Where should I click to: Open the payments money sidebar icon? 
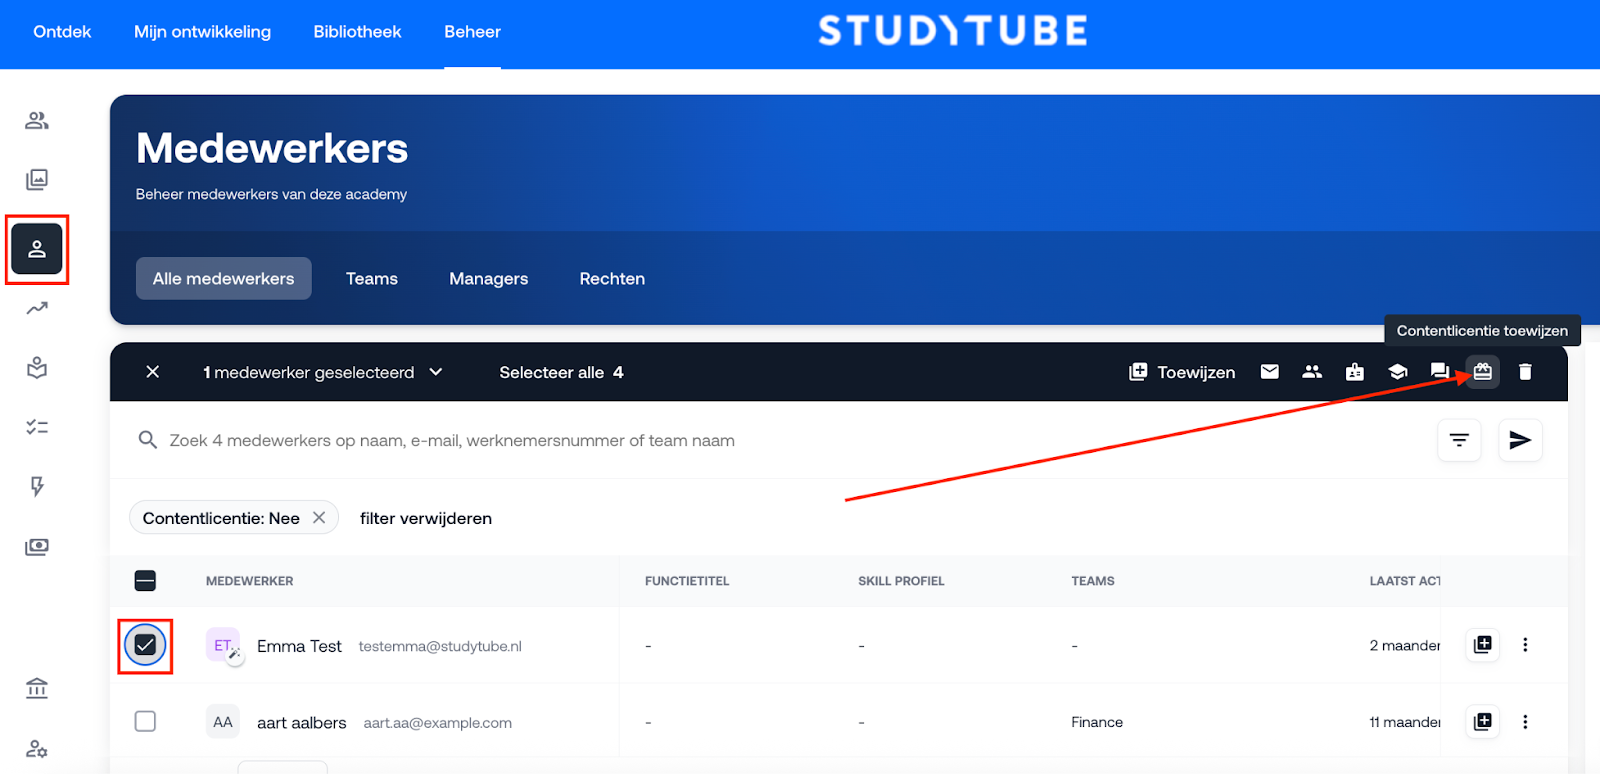coord(37,547)
